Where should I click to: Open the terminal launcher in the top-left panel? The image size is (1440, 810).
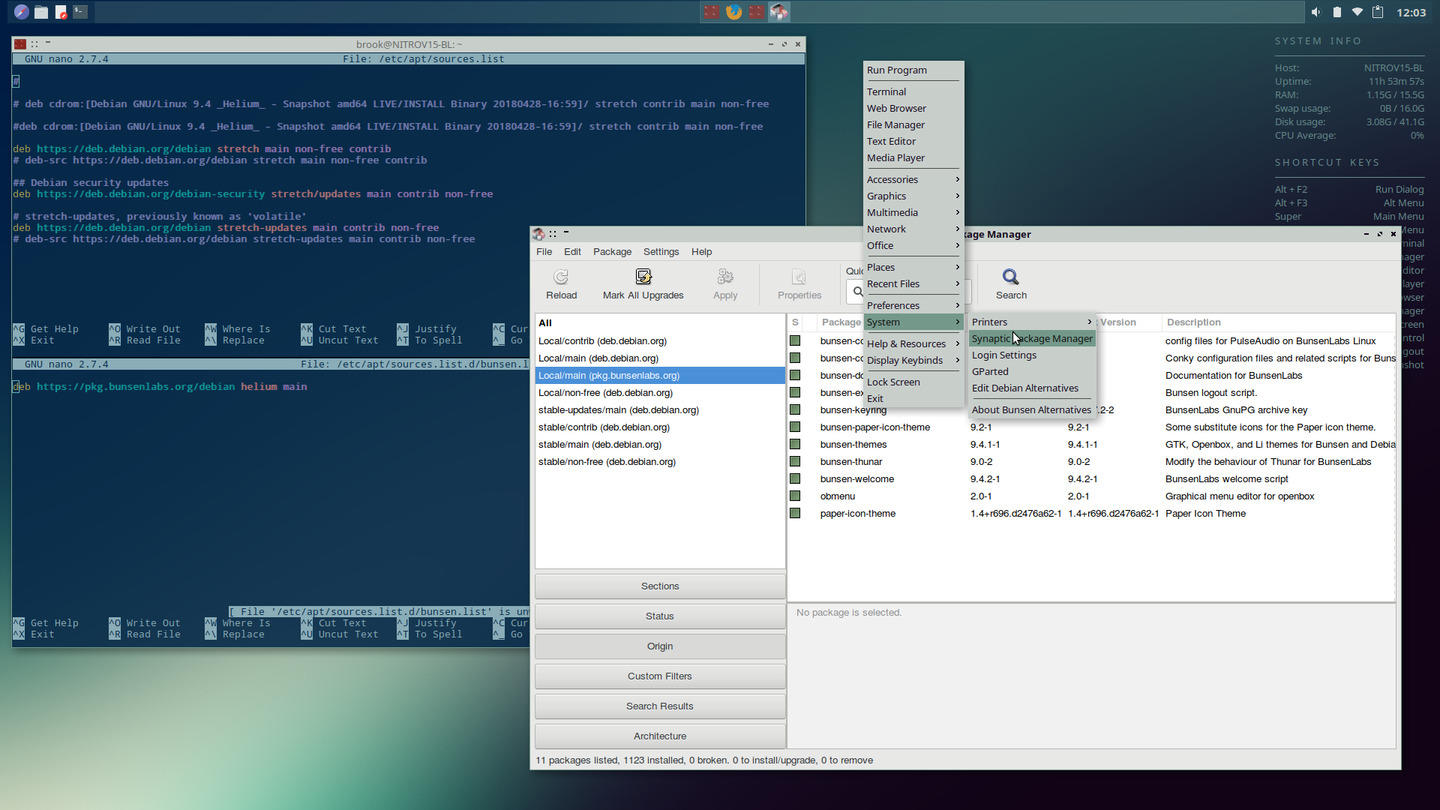(x=80, y=12)
